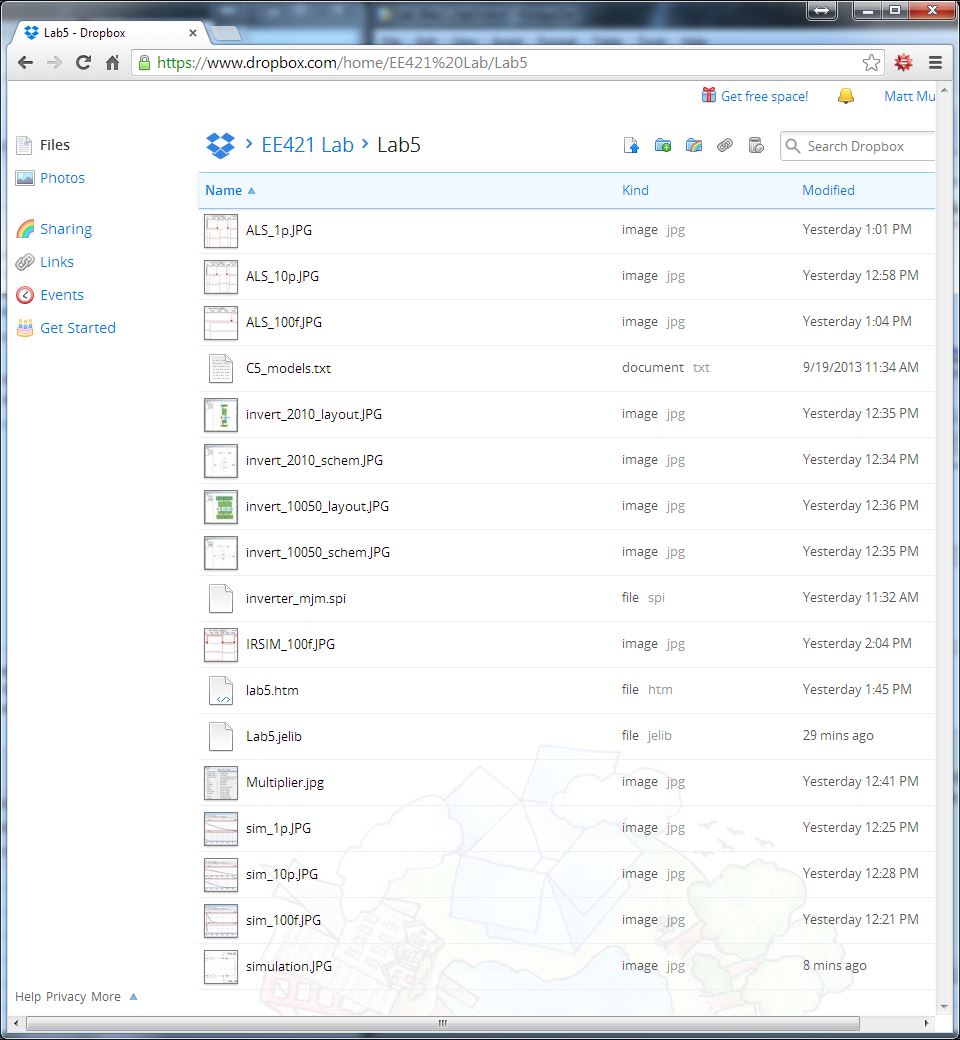The width and height of the screenshot is (960, 1040).
Task: Click the horizontal scrollbar thumb
Action: coord(443,1023)
